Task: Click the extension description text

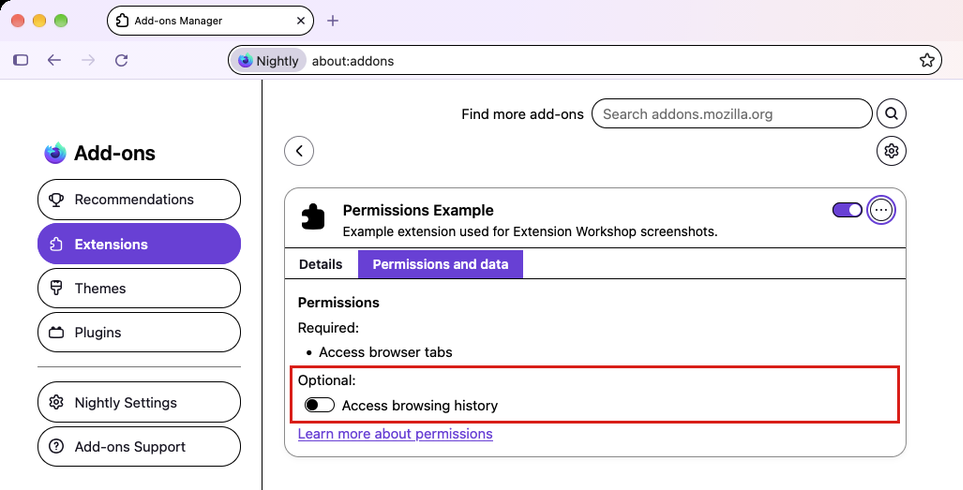Action: (530, 232)
